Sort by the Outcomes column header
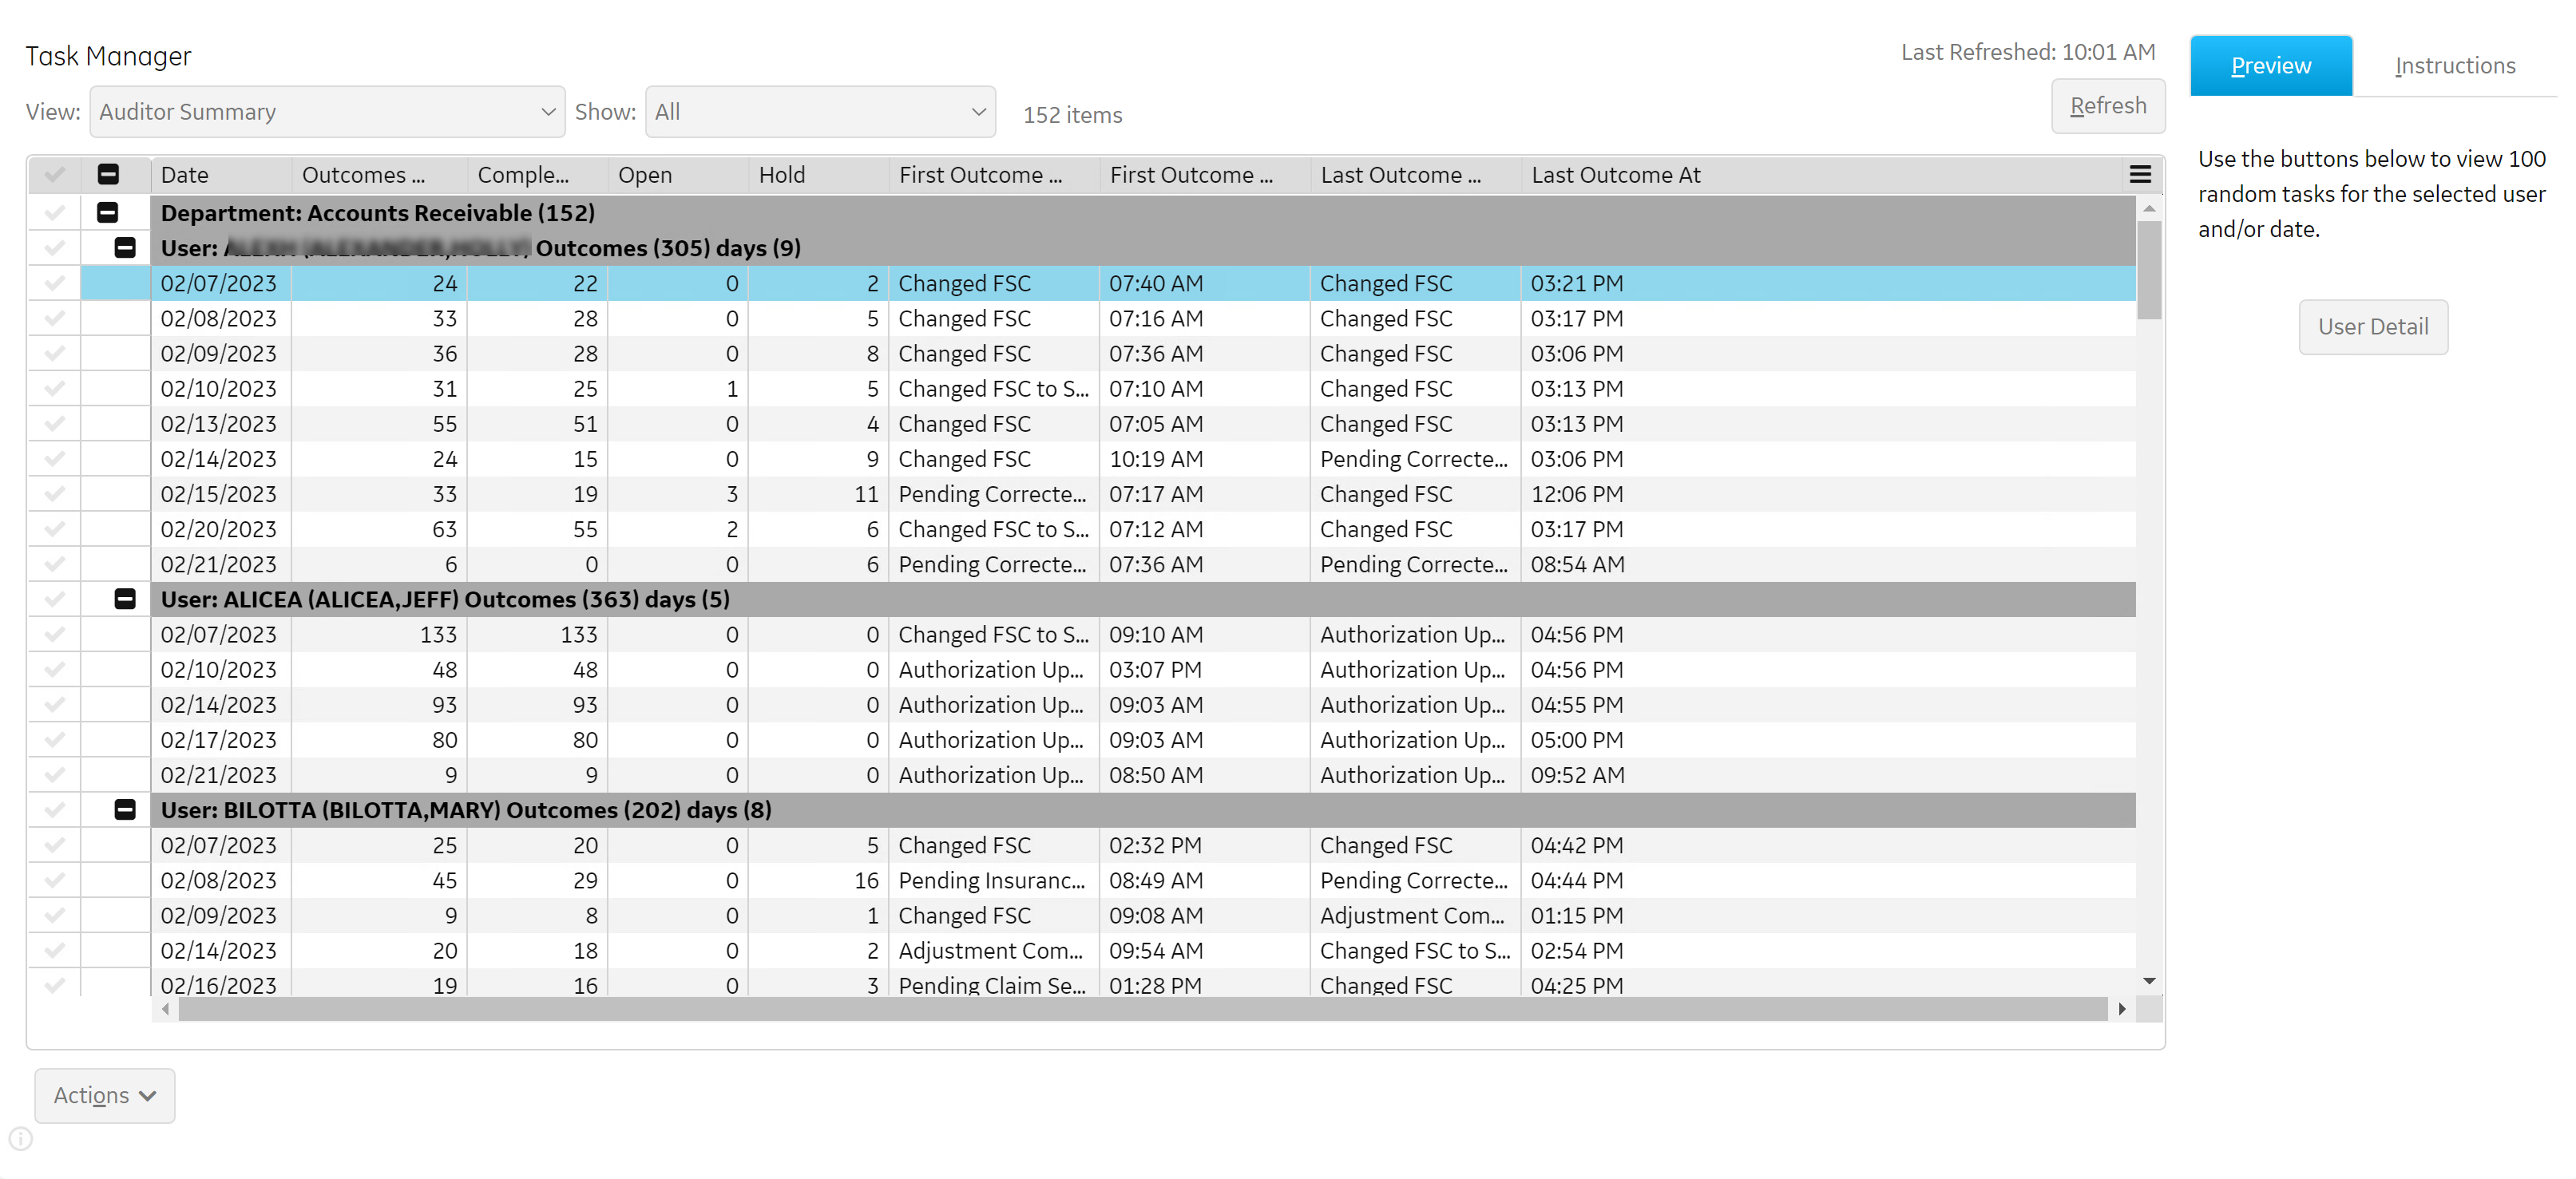Image resolution: width=2576 pixels, height=1179 pixels. coord(379,175)
